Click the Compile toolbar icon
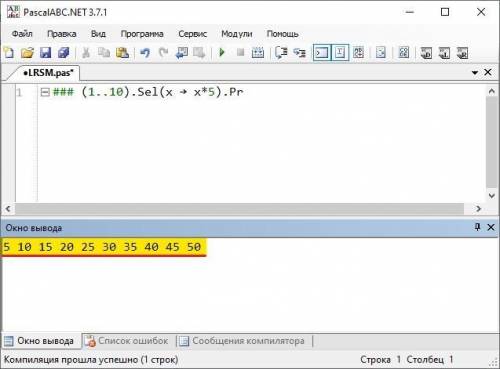The height and width of the screenshot is (369, 500). coord(258,53)
